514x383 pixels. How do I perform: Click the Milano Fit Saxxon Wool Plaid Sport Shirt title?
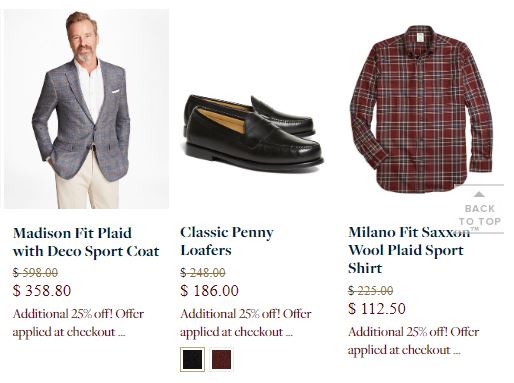409,250
